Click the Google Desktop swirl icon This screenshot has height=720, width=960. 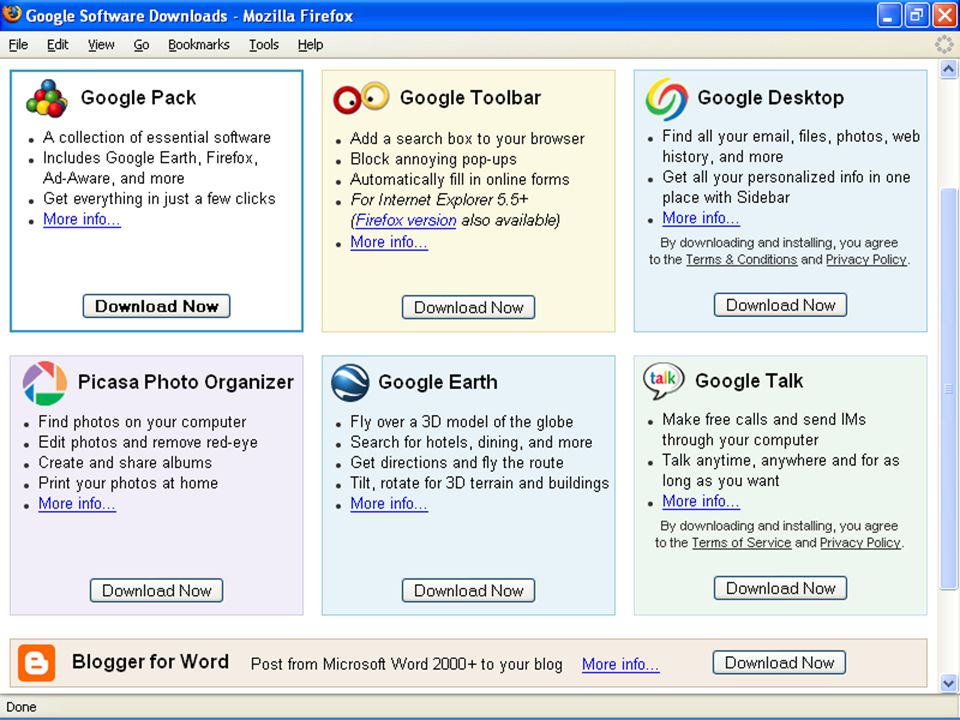(x=667, y=99)
